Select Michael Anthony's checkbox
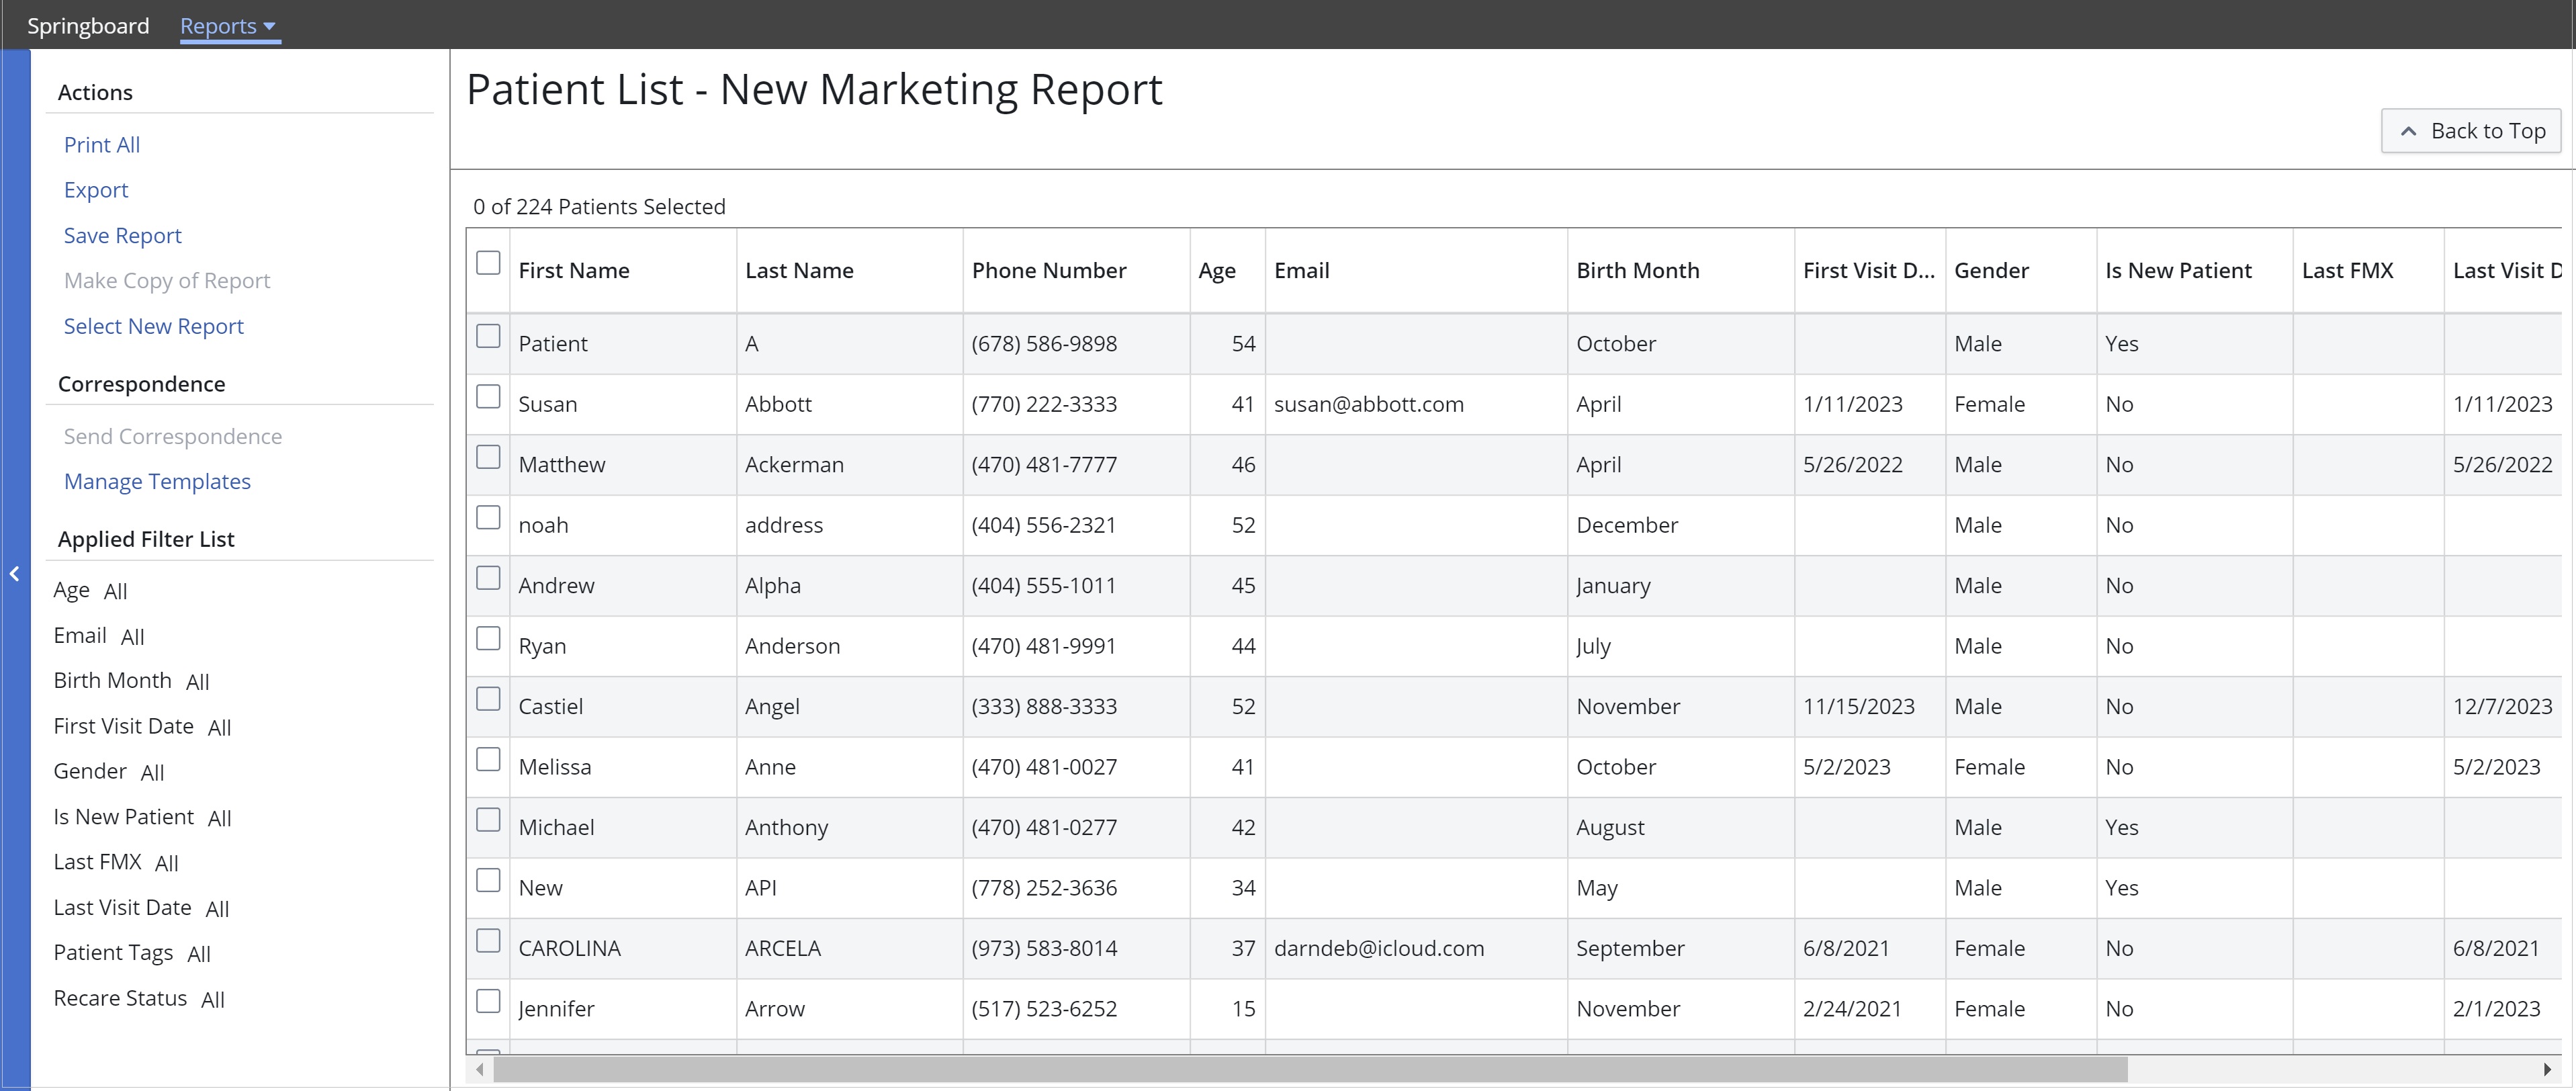This screenshot has height=1091, width=2576. (488, 820)
